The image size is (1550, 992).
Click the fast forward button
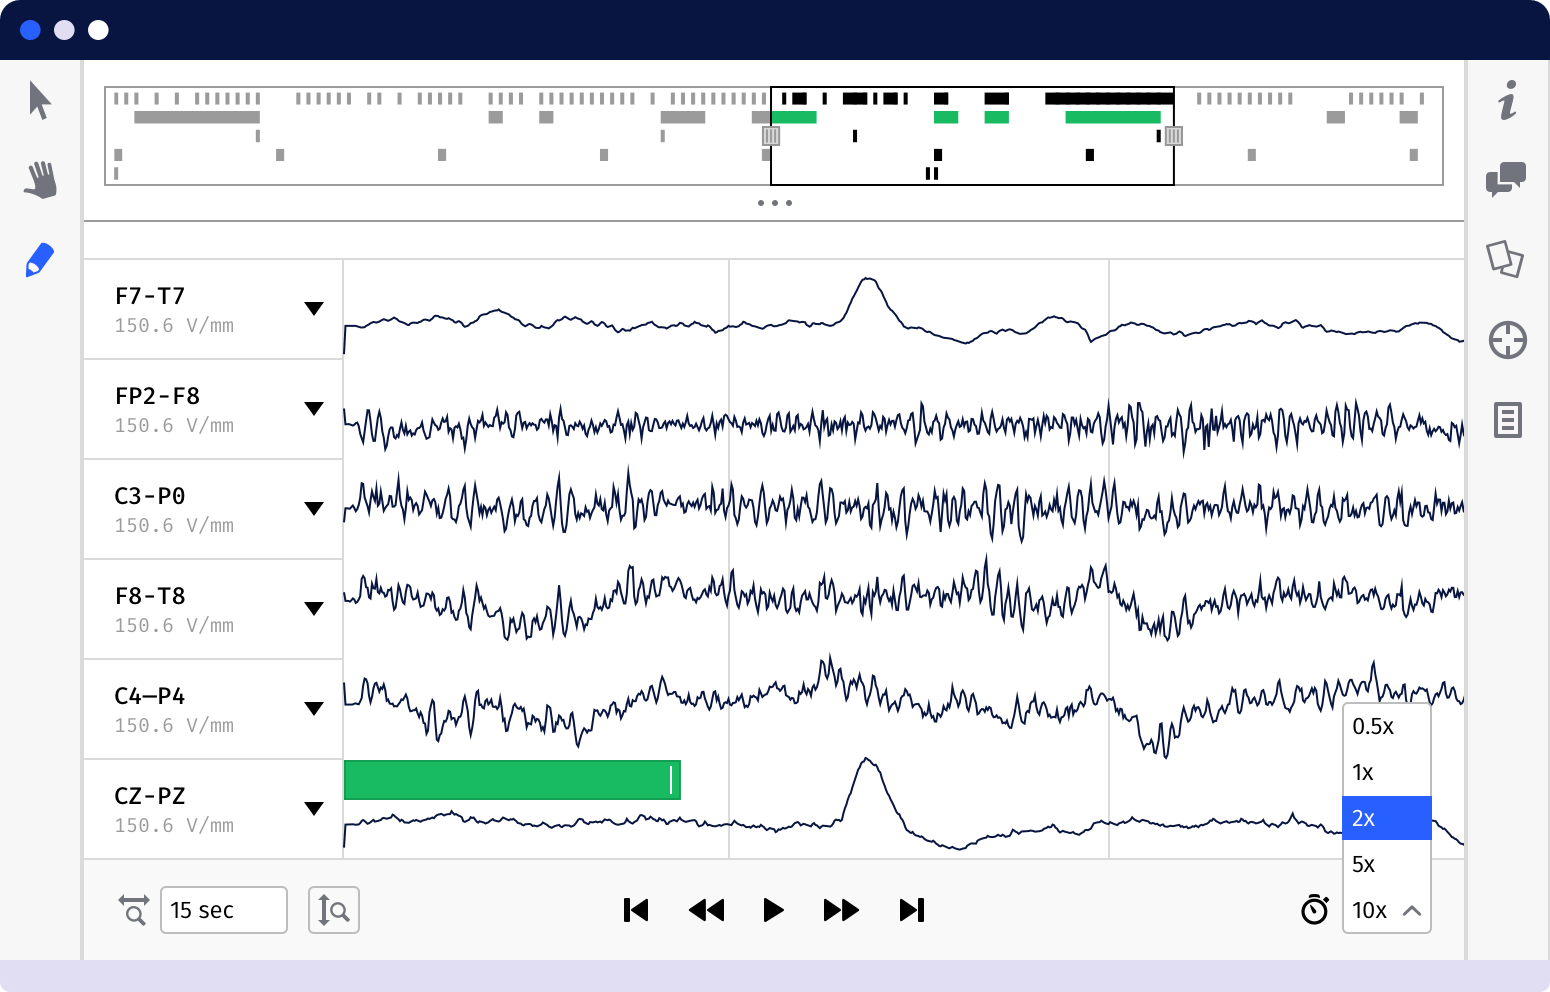(841, 910)
